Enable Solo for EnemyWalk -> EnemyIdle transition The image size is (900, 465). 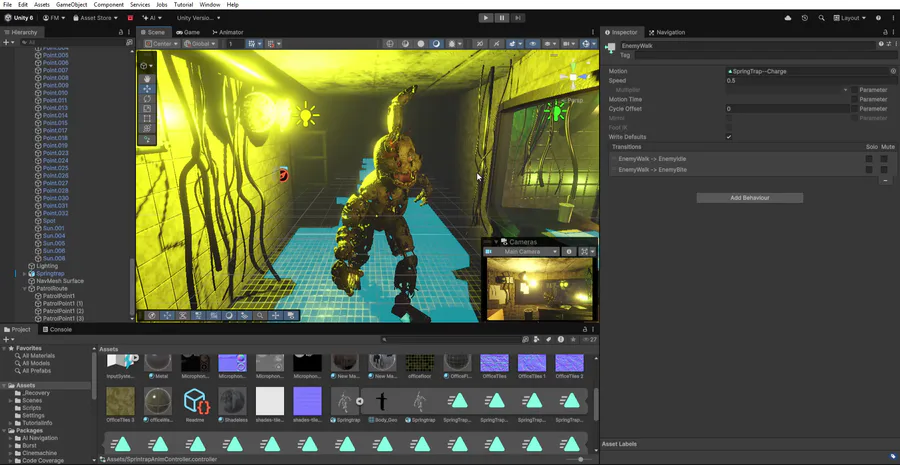coord(869,159)
